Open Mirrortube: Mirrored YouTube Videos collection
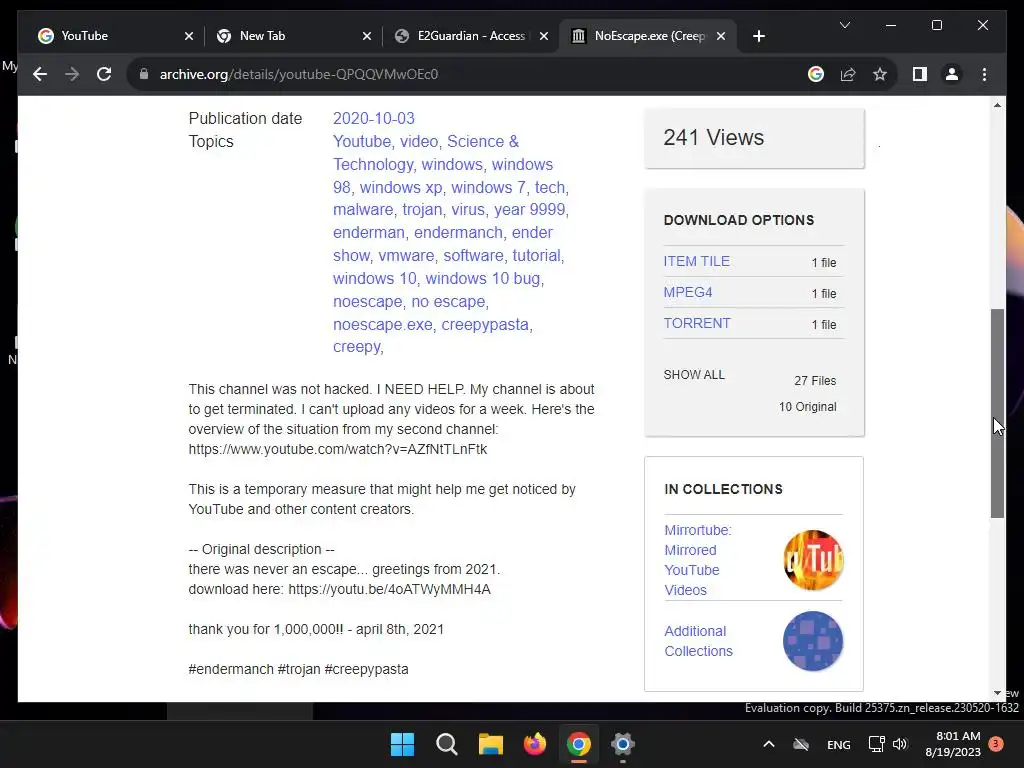This screenshot has height=768, width=1024. 697,560
